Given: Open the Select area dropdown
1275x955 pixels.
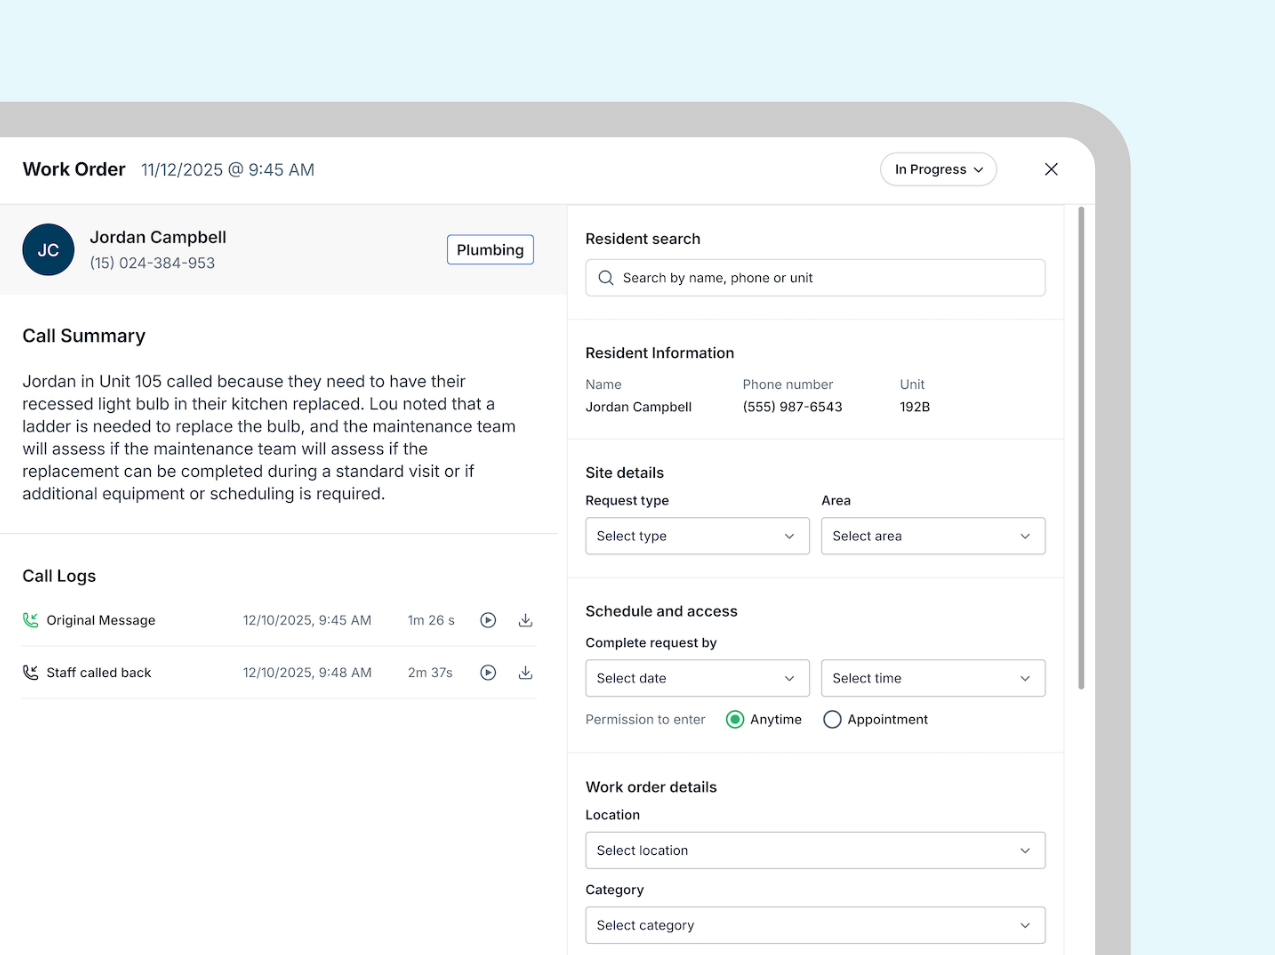Looking at the screenshot, I should (932, 536).
